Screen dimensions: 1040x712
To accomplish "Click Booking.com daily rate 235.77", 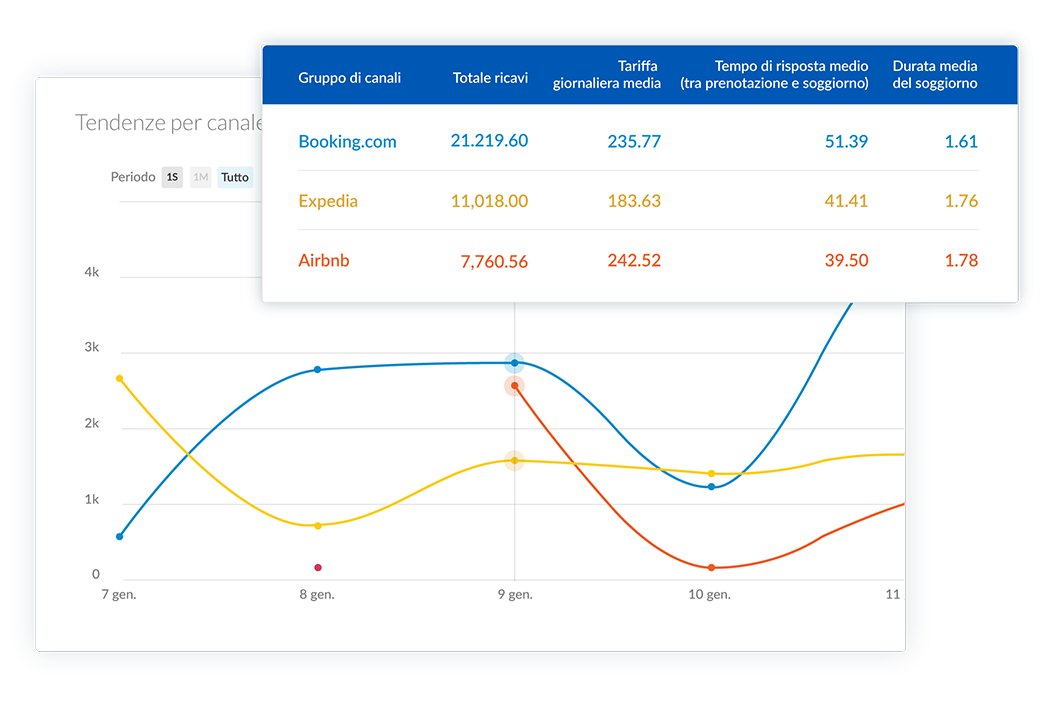I will pyautogui.click(x=634, y=141).
